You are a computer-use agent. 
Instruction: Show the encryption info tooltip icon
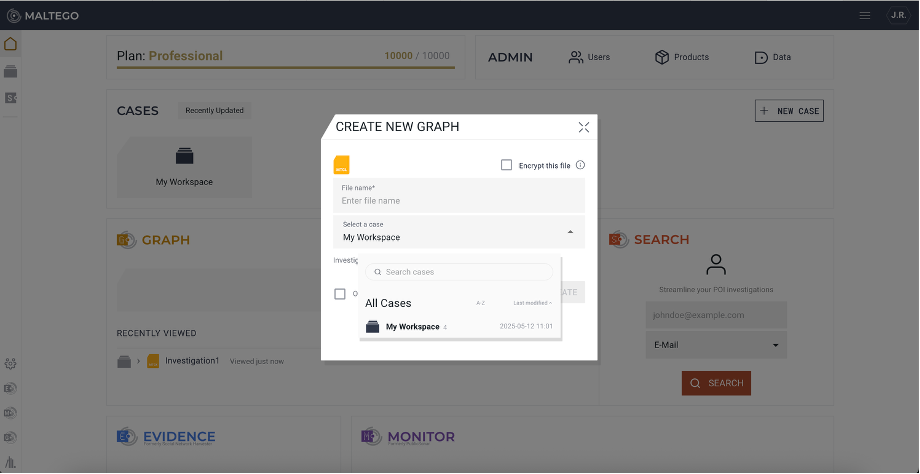pyautogui.click(x=580, y=165)
